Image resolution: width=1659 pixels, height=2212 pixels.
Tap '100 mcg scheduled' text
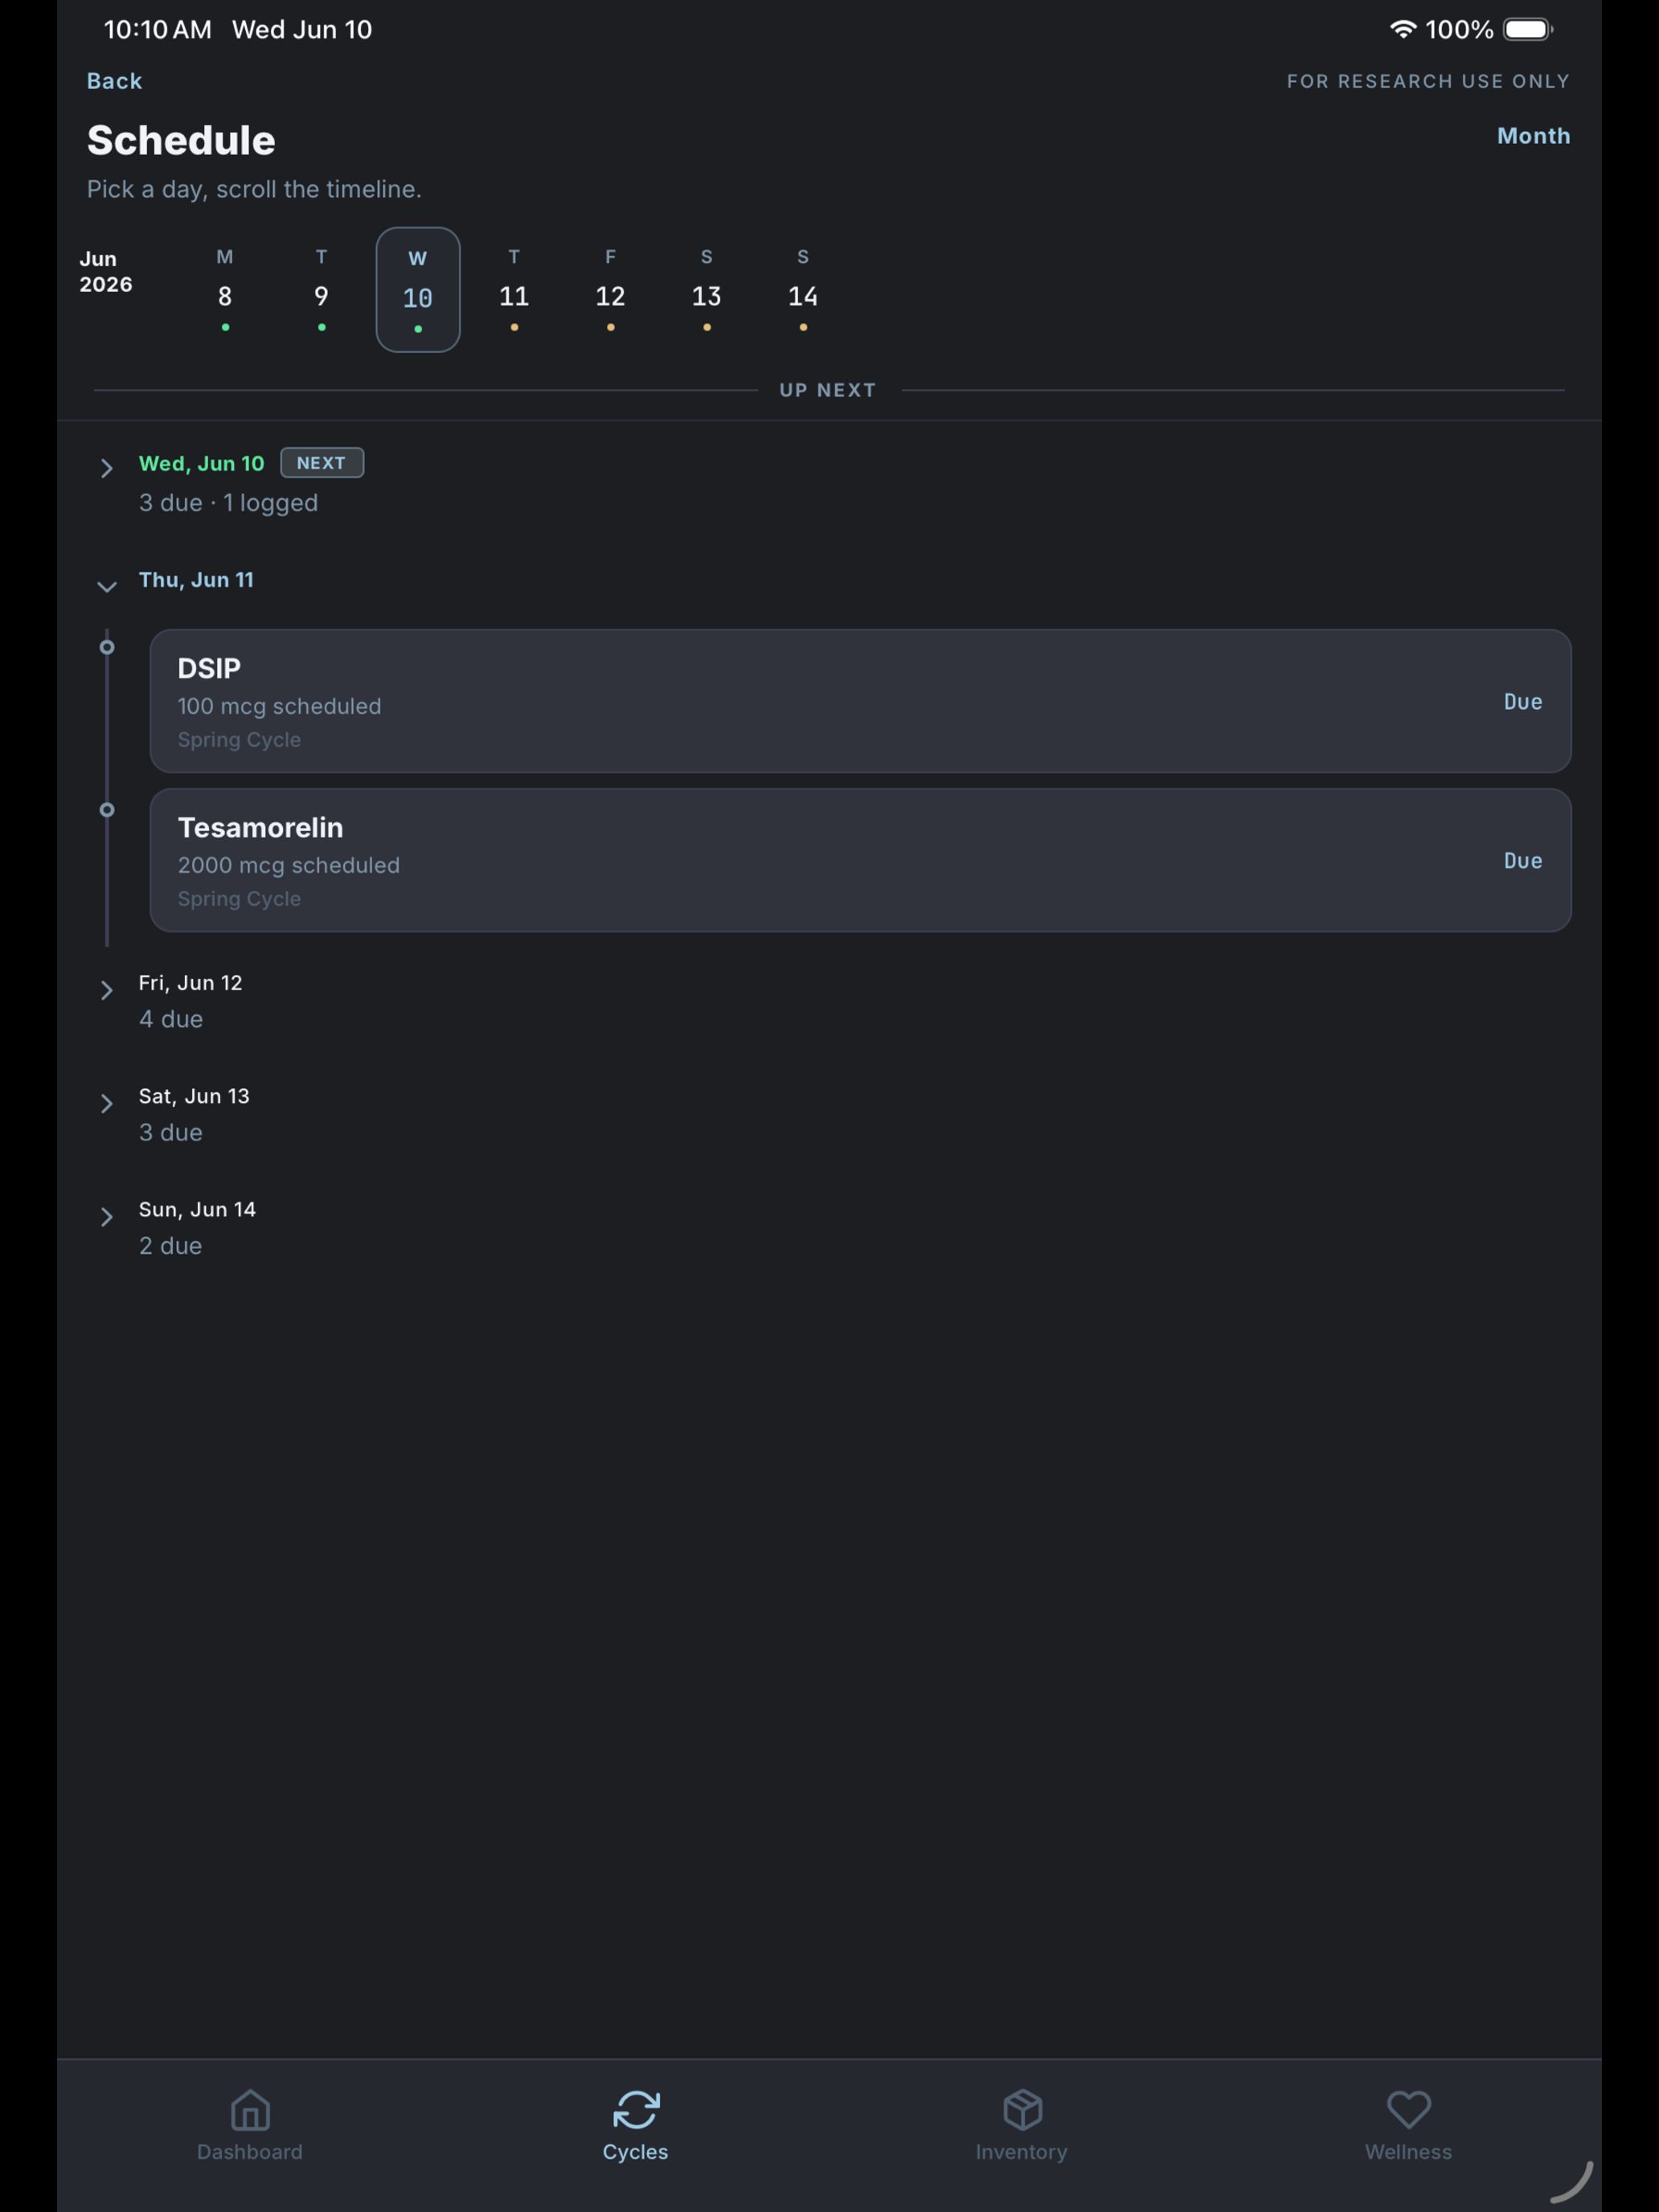point(279,706)
